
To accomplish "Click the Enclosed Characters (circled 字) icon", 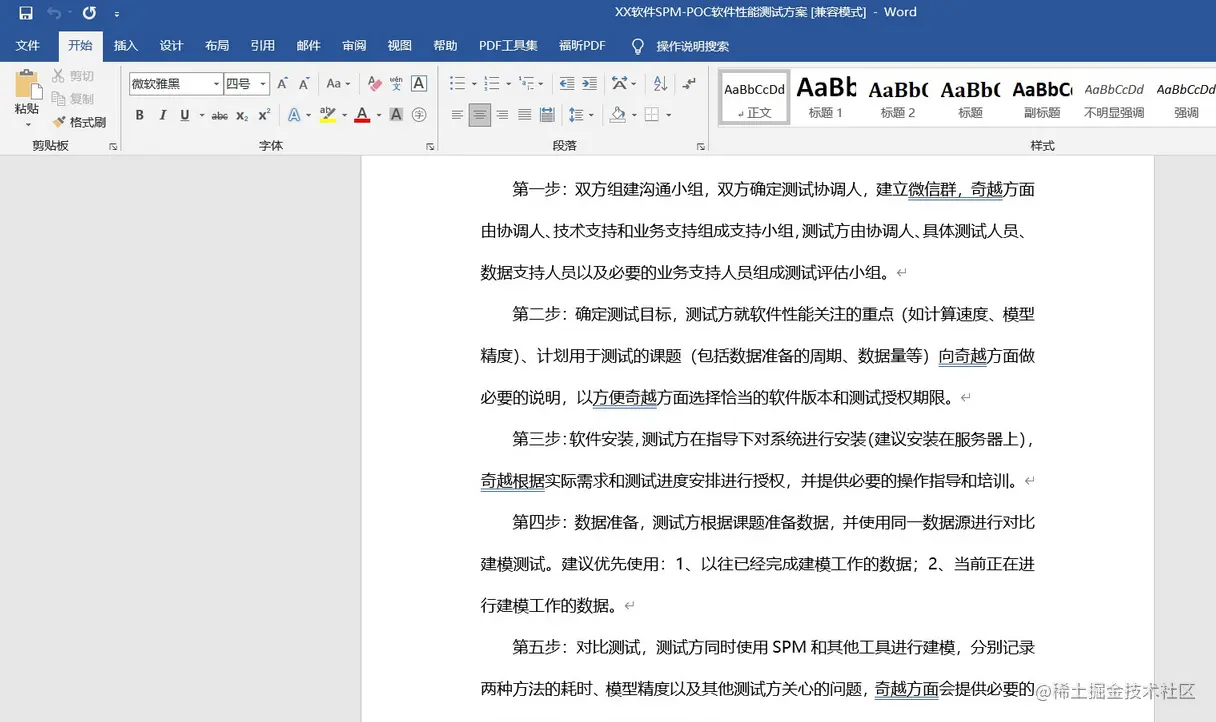I will coord(419,115).
